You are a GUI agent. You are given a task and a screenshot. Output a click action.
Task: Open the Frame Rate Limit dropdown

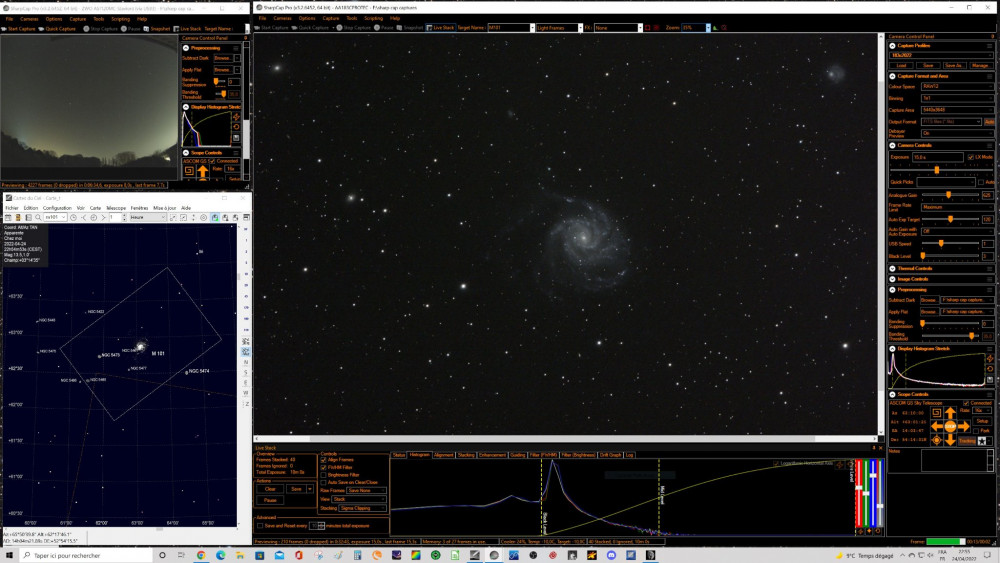(x=957, y=207)
